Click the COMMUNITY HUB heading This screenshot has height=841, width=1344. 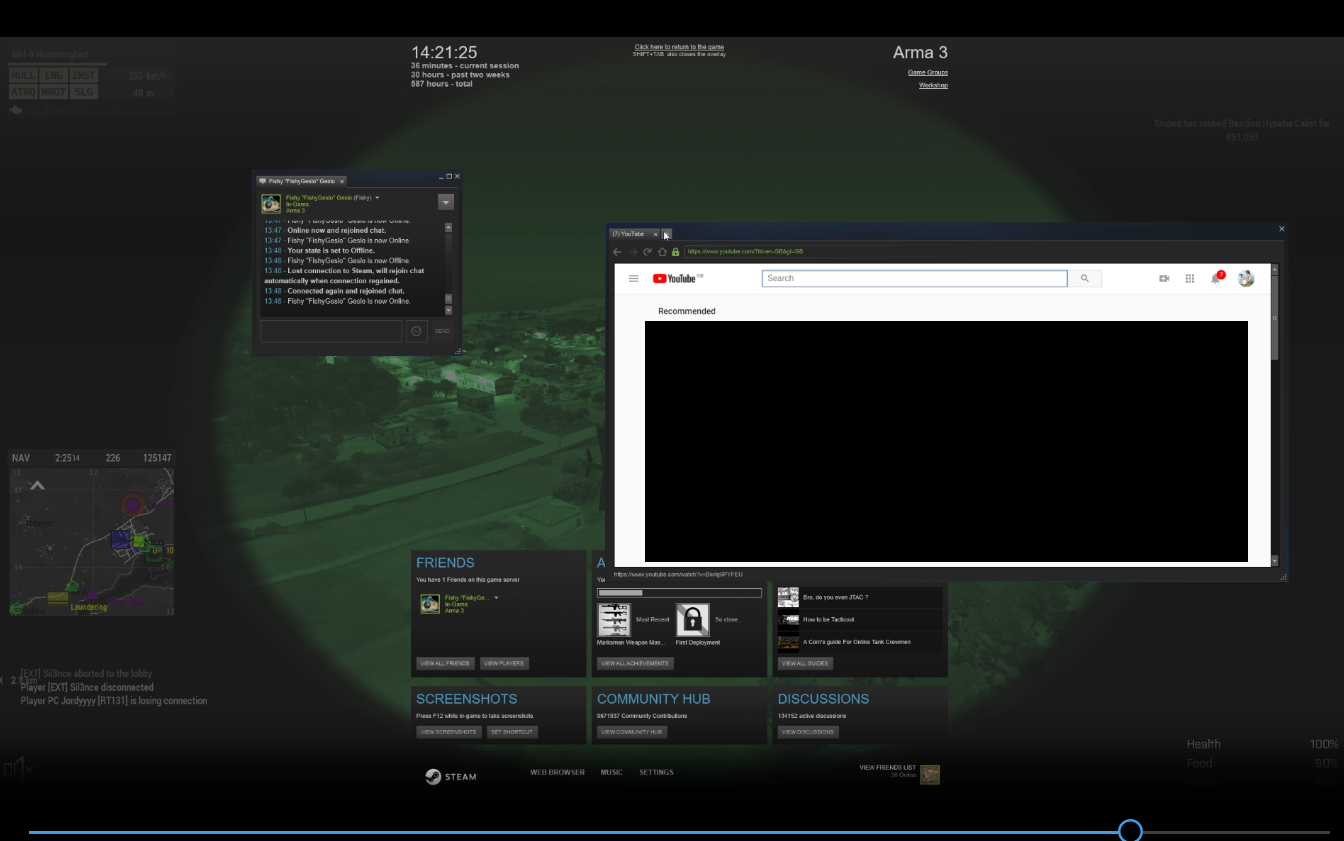(x=653, y=699)
